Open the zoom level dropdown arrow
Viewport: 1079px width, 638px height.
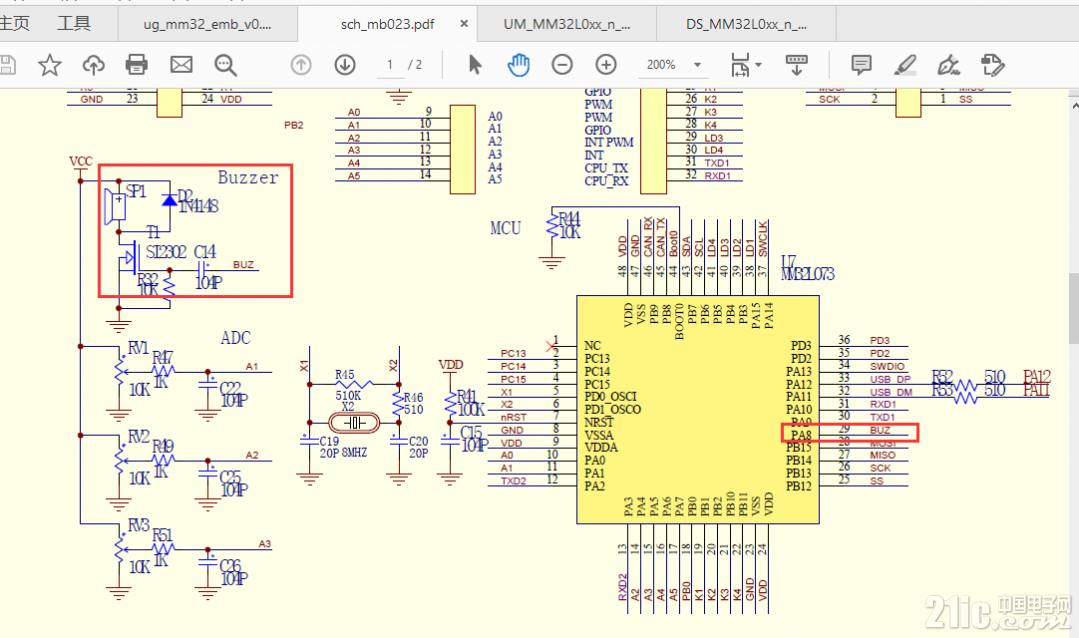[x=697, y=65]
